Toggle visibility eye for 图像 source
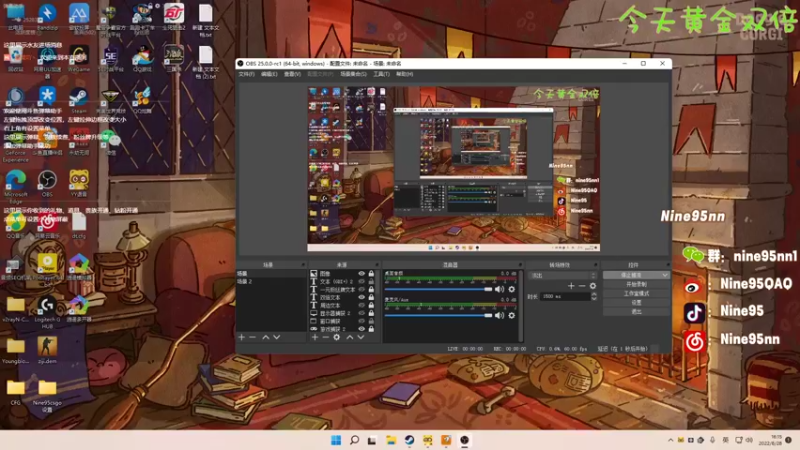 point(361,274)
